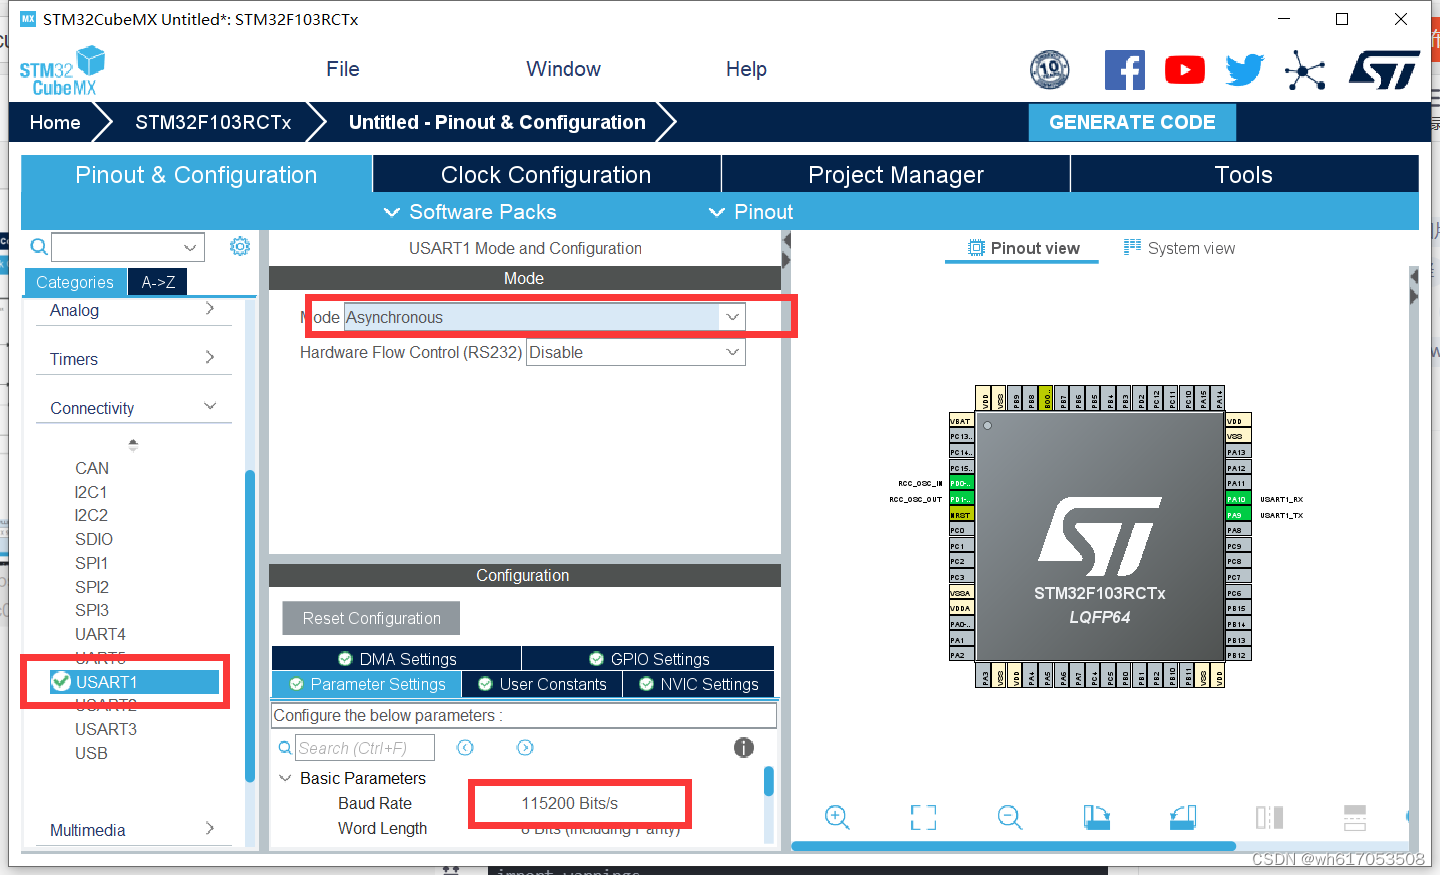Open the Pinout dropdown menu
The width and height of the screenshot is (1440, 875).
[x=751, y=212]
